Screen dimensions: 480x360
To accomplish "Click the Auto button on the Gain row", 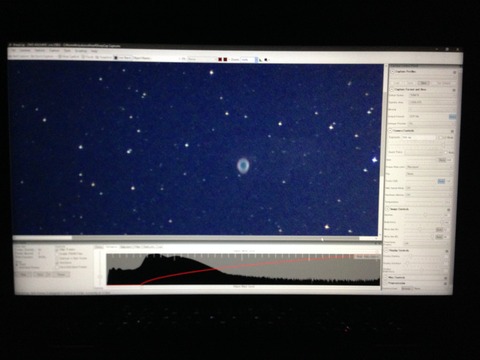I will coord(442,160).
